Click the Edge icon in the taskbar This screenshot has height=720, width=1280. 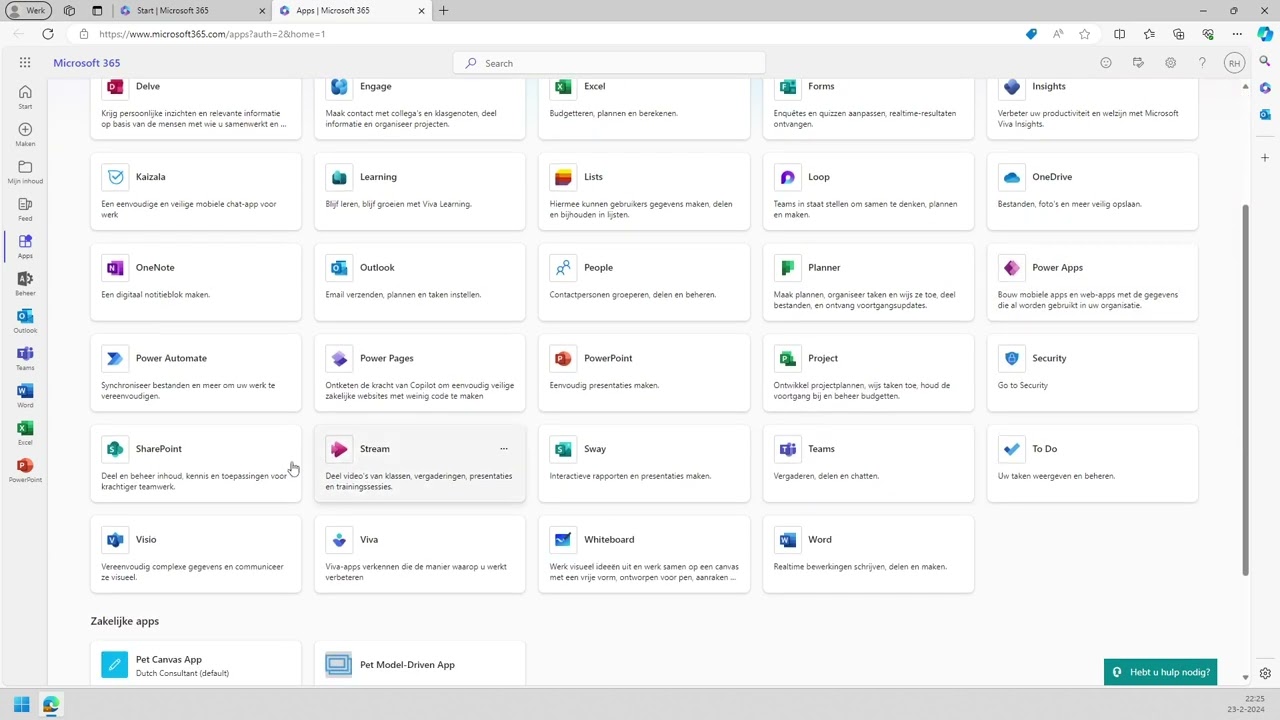tap(51, 705)
